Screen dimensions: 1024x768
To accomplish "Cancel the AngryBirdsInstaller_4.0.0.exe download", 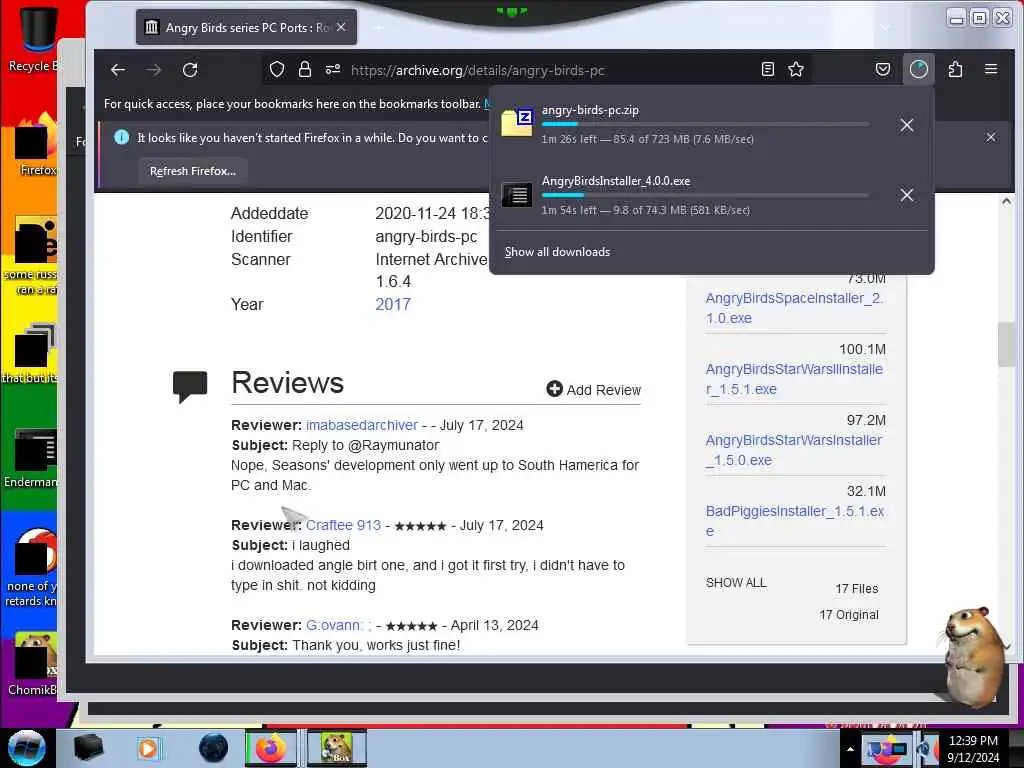I will pyautogui.click(x=906, y=195).
